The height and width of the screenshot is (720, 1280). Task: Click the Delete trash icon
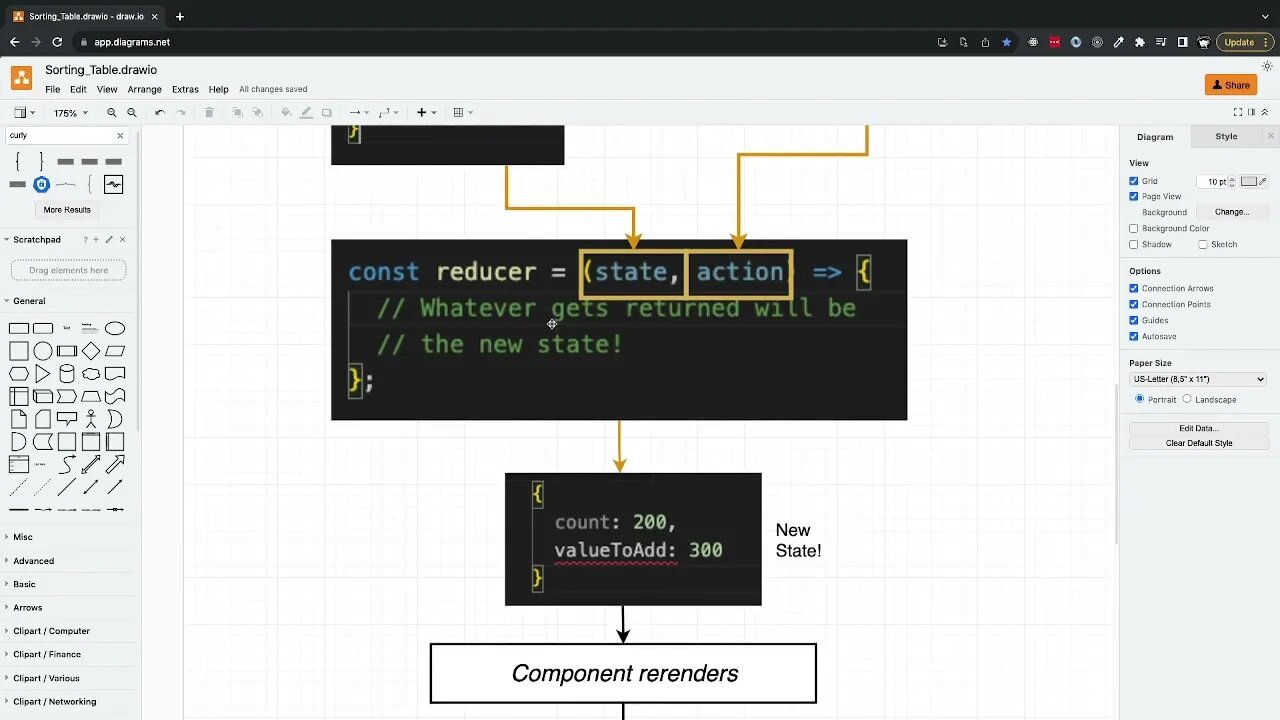tap(209, 113)
